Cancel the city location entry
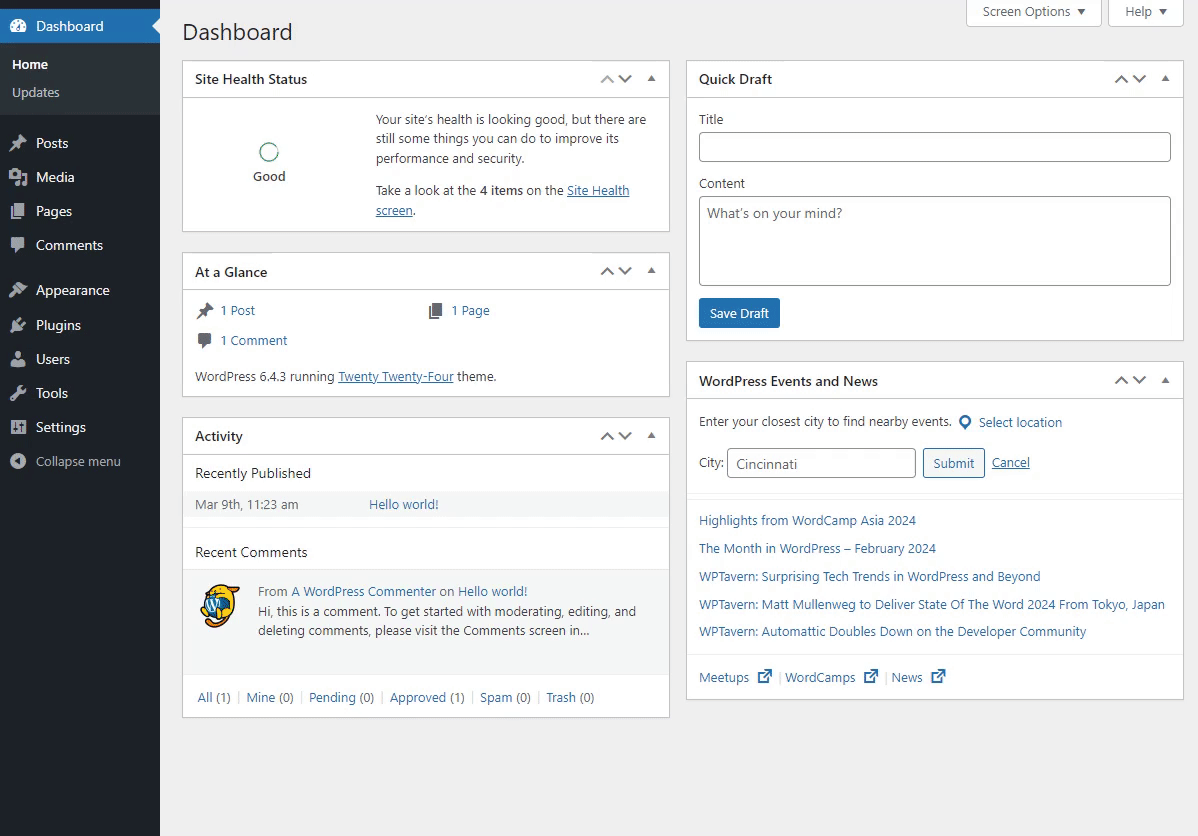Screen dimensions: 1198x836 [x=1011, y=462]
